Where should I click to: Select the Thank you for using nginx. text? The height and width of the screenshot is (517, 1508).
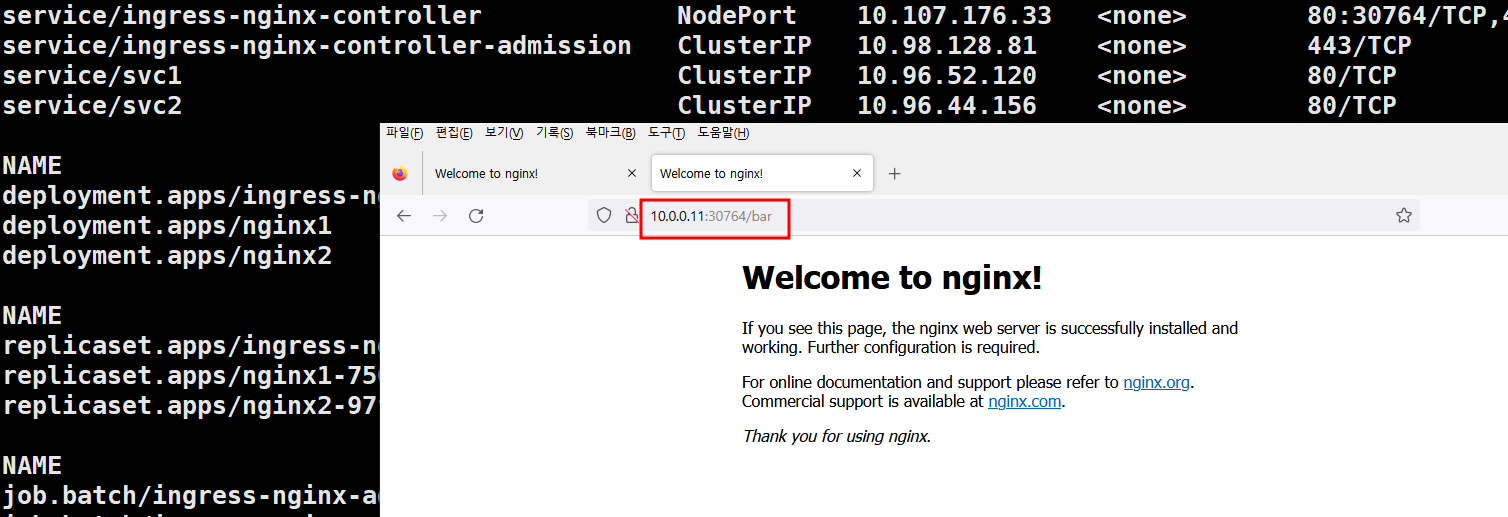837,436
